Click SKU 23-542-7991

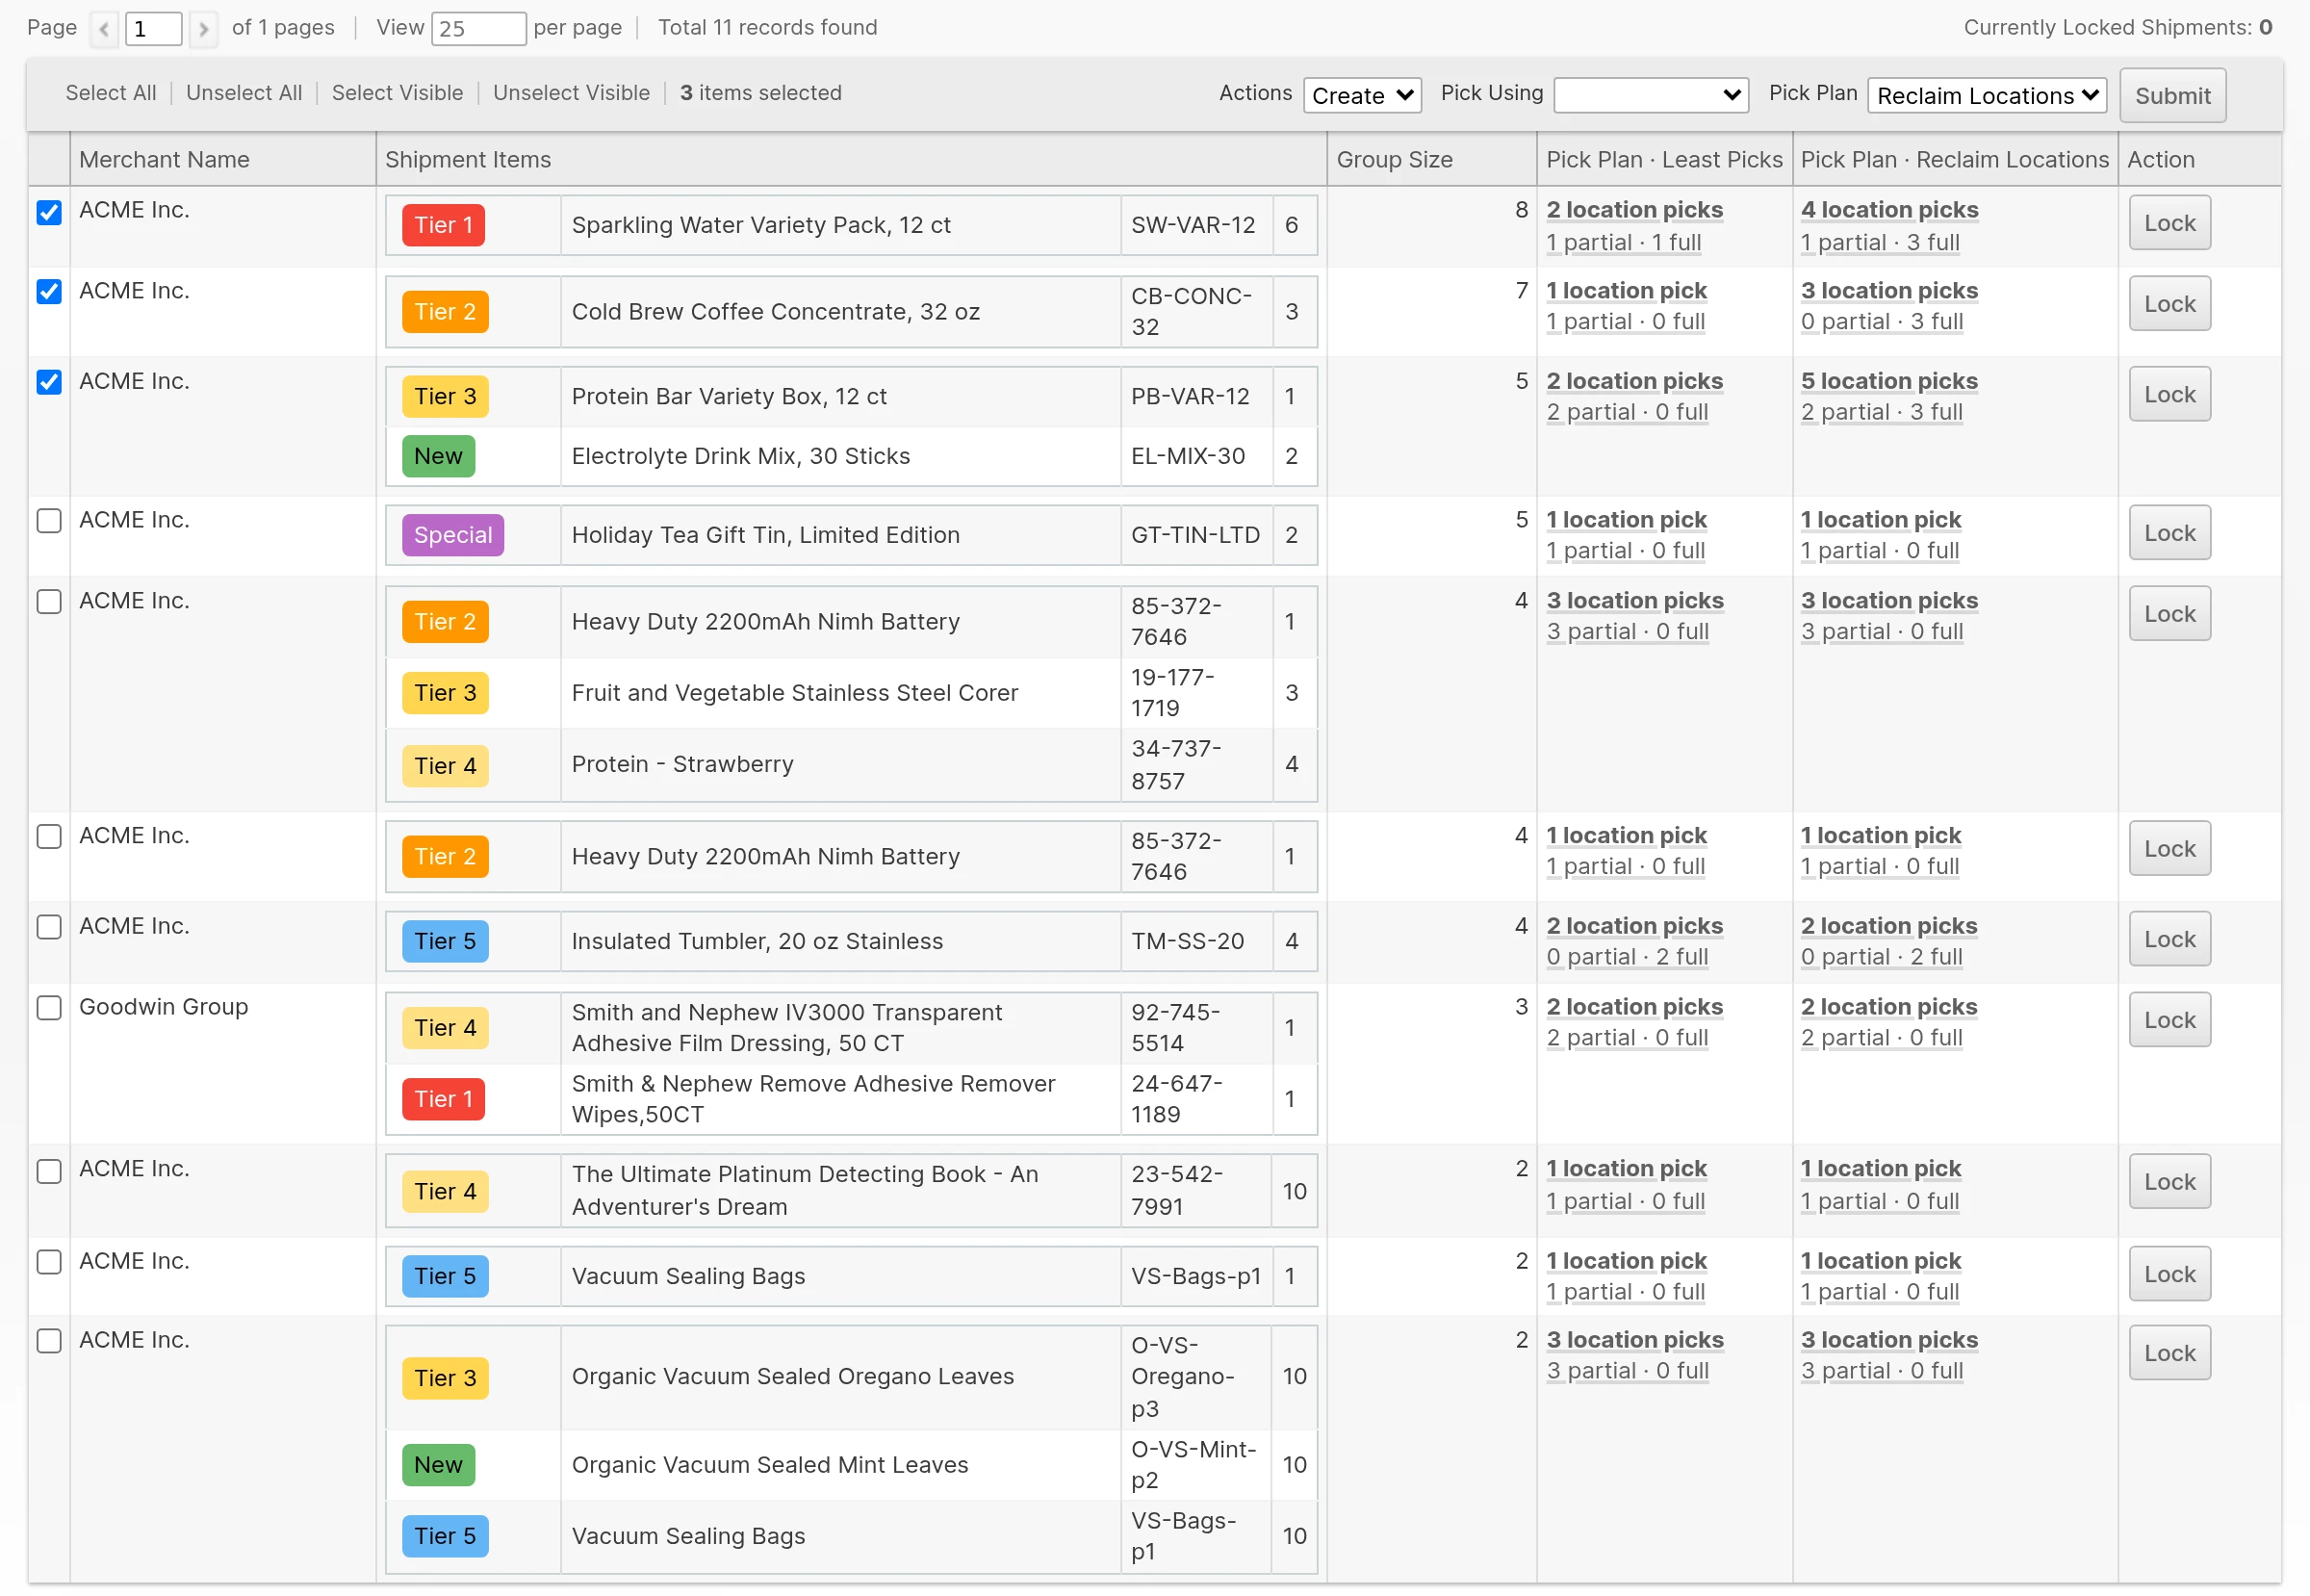point(1177,1191)
